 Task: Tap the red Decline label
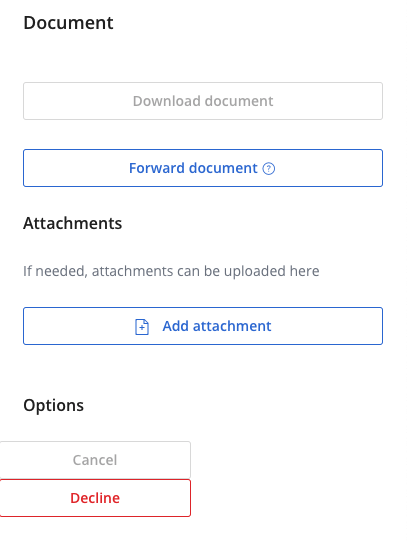click(95, 498)
